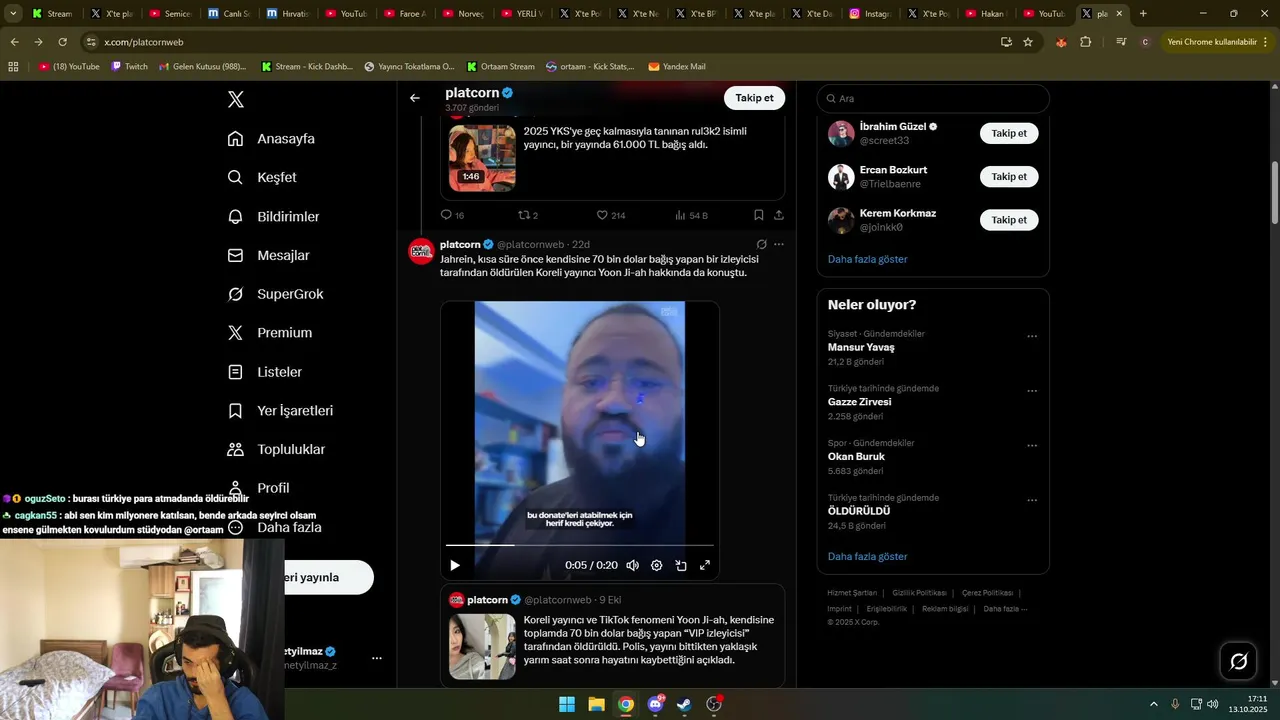The width and height of the screenshot is (1280, 720).
Task: Switch to the Instagram tab
Action: (x=870, y=14)
